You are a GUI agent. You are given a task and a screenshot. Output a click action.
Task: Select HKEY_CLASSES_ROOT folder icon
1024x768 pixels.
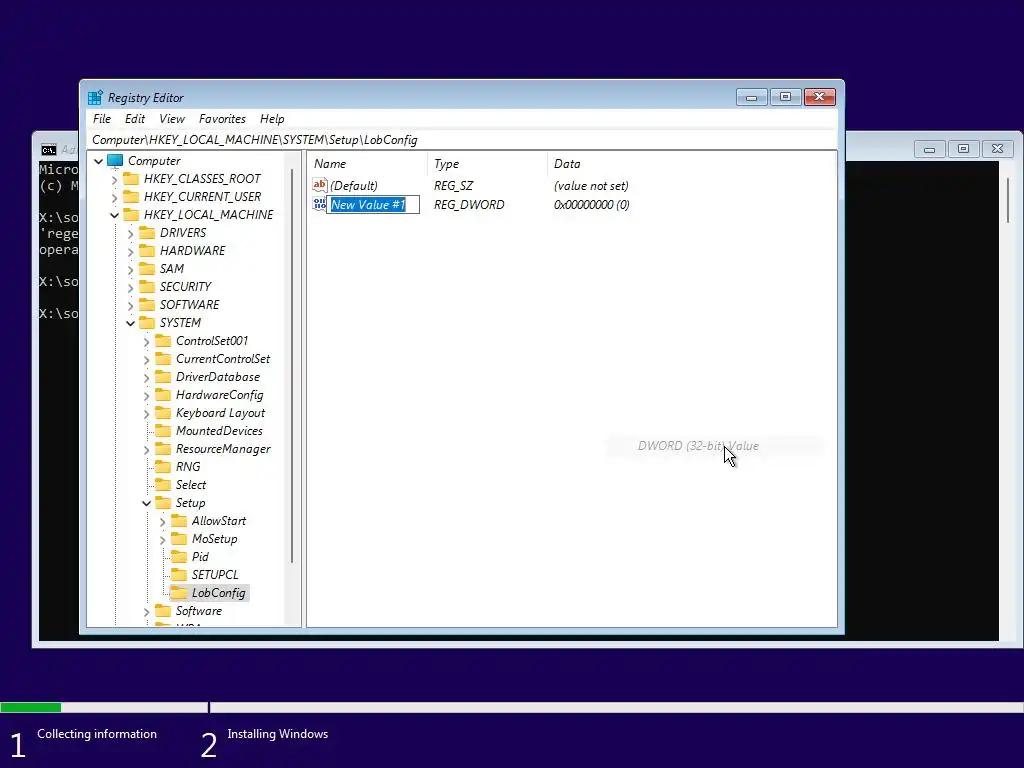[x=131, y=178]
